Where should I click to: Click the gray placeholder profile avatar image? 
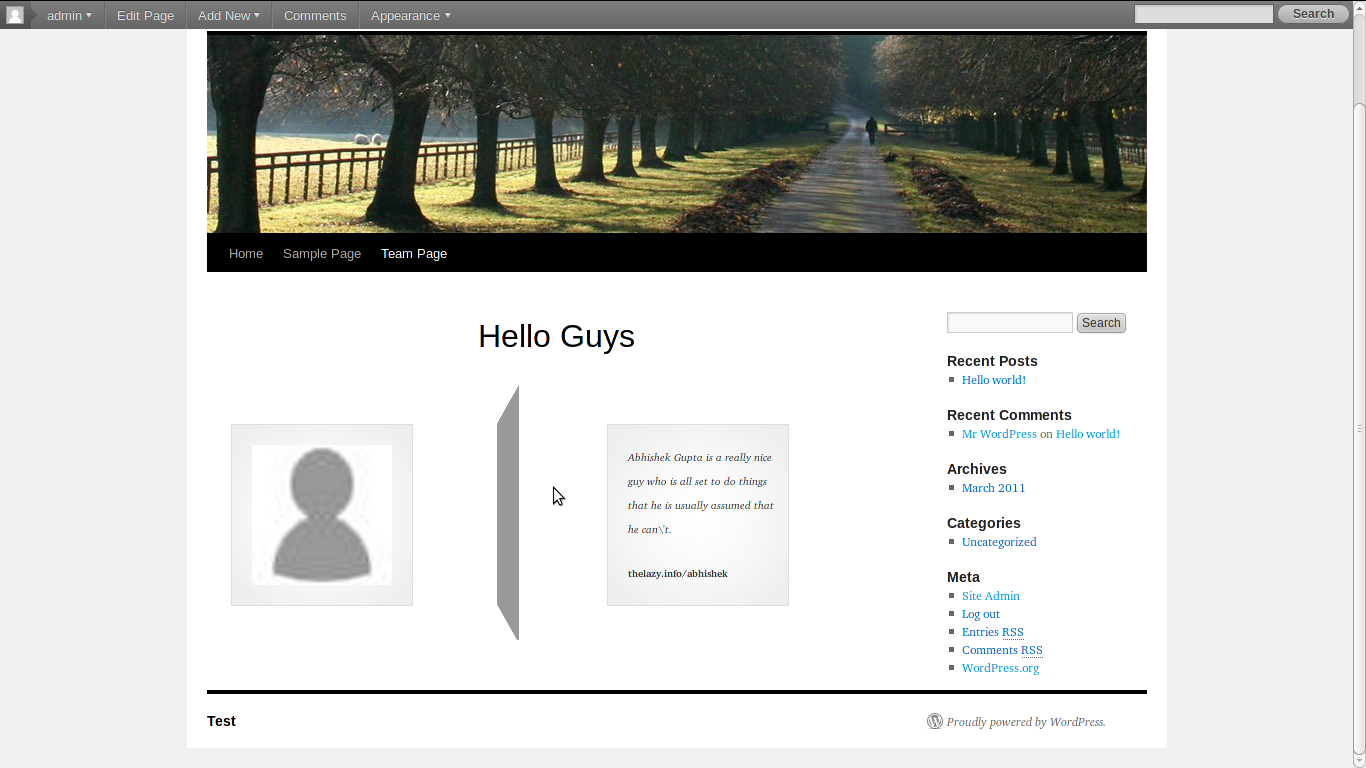click(x=322, y=514)
